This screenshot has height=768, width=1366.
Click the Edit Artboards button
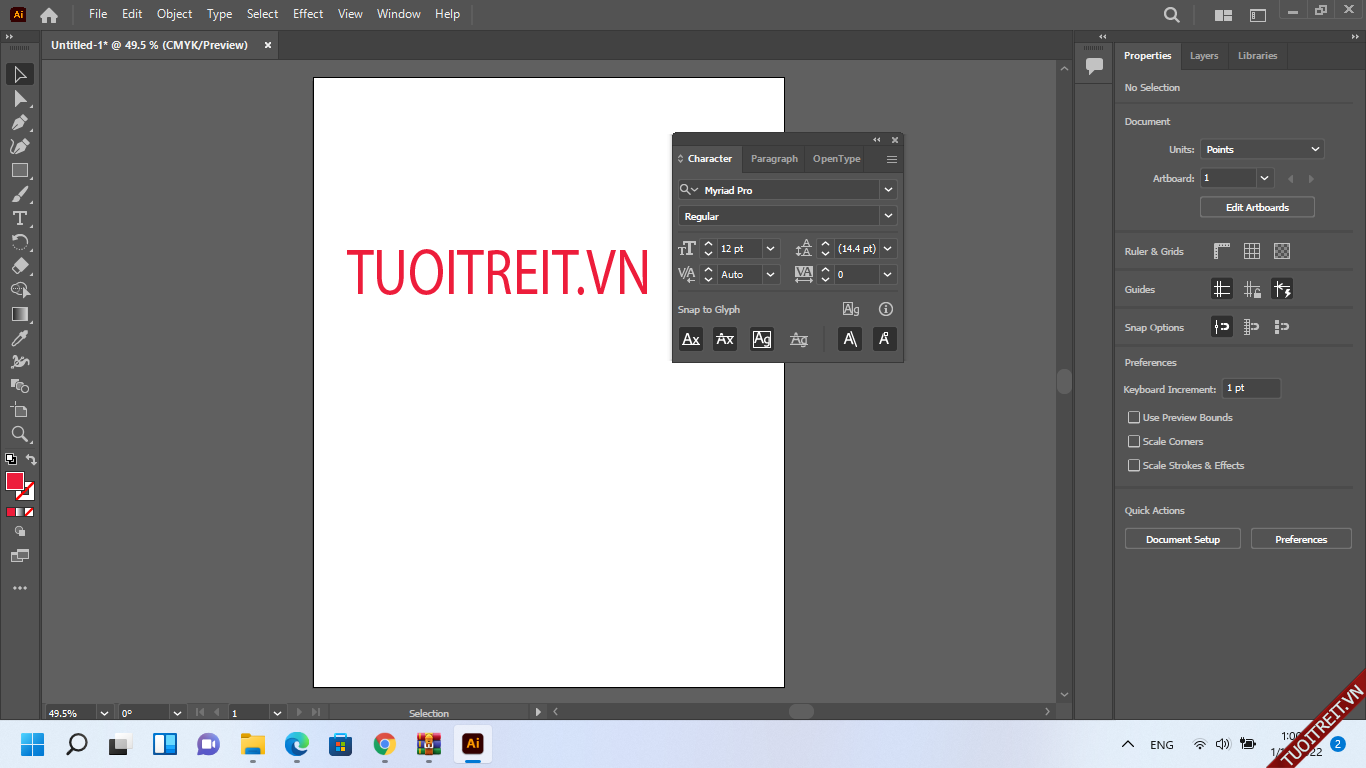point(1257,207)
